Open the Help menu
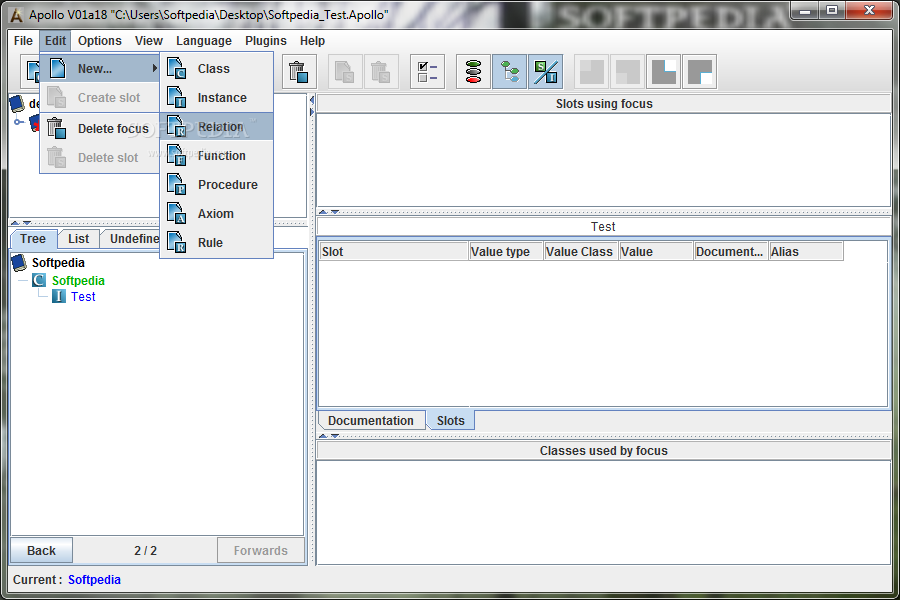Viewport: 900px width, 600px height. tap(312, 41)
